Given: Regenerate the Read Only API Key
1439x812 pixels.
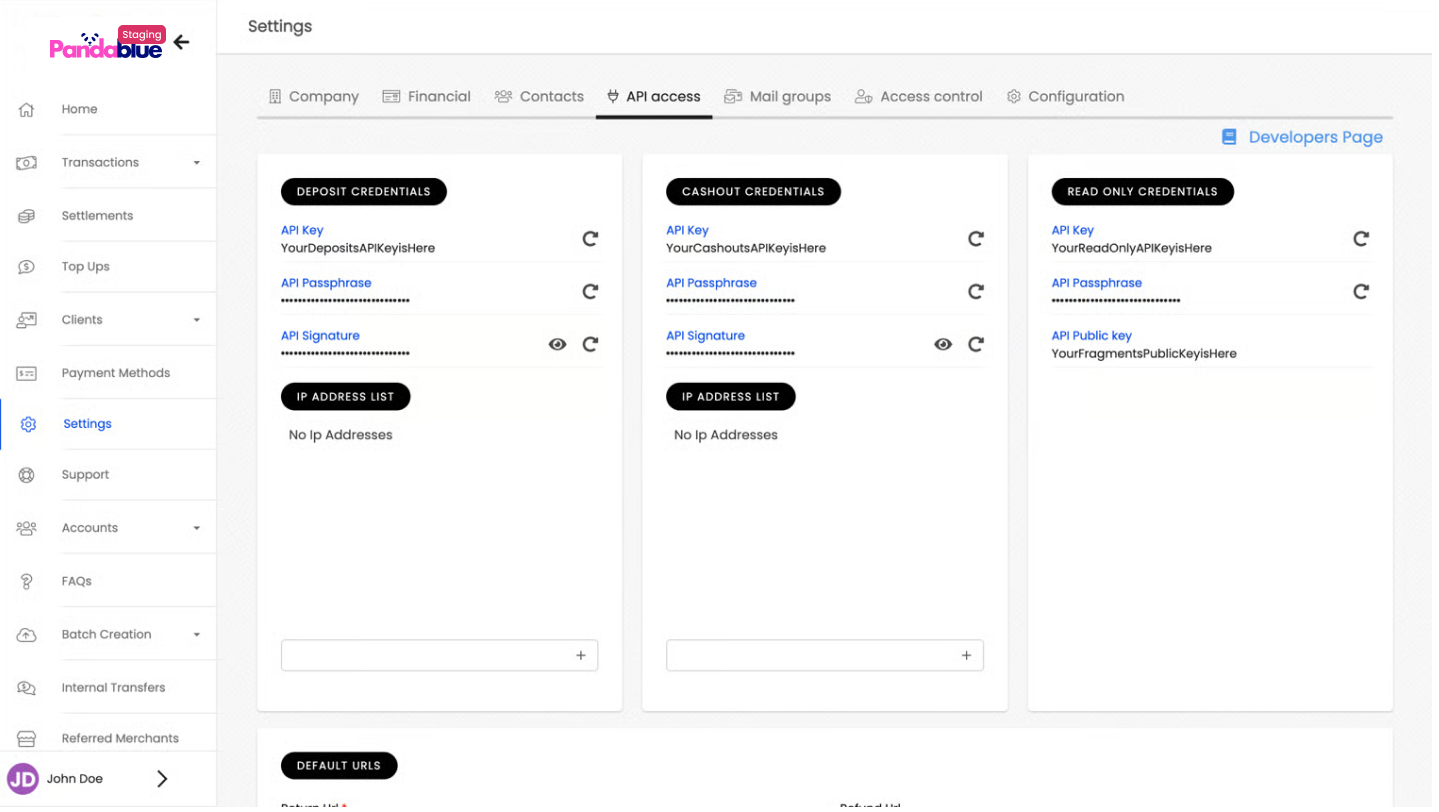Looking at the screenshot, I should (1360, 239).
